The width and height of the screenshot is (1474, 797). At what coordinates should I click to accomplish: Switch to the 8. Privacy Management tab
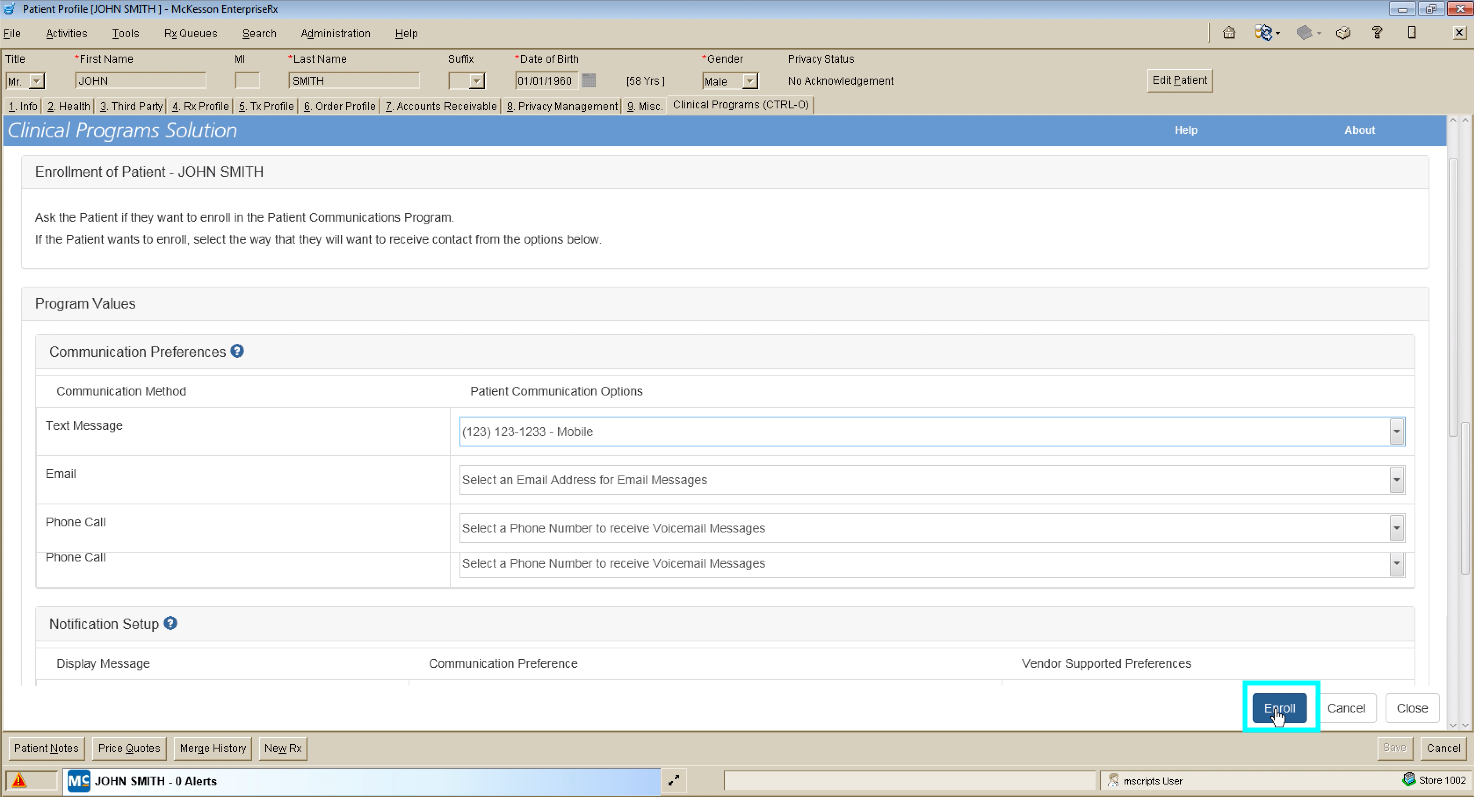click(x=561, y=106)
